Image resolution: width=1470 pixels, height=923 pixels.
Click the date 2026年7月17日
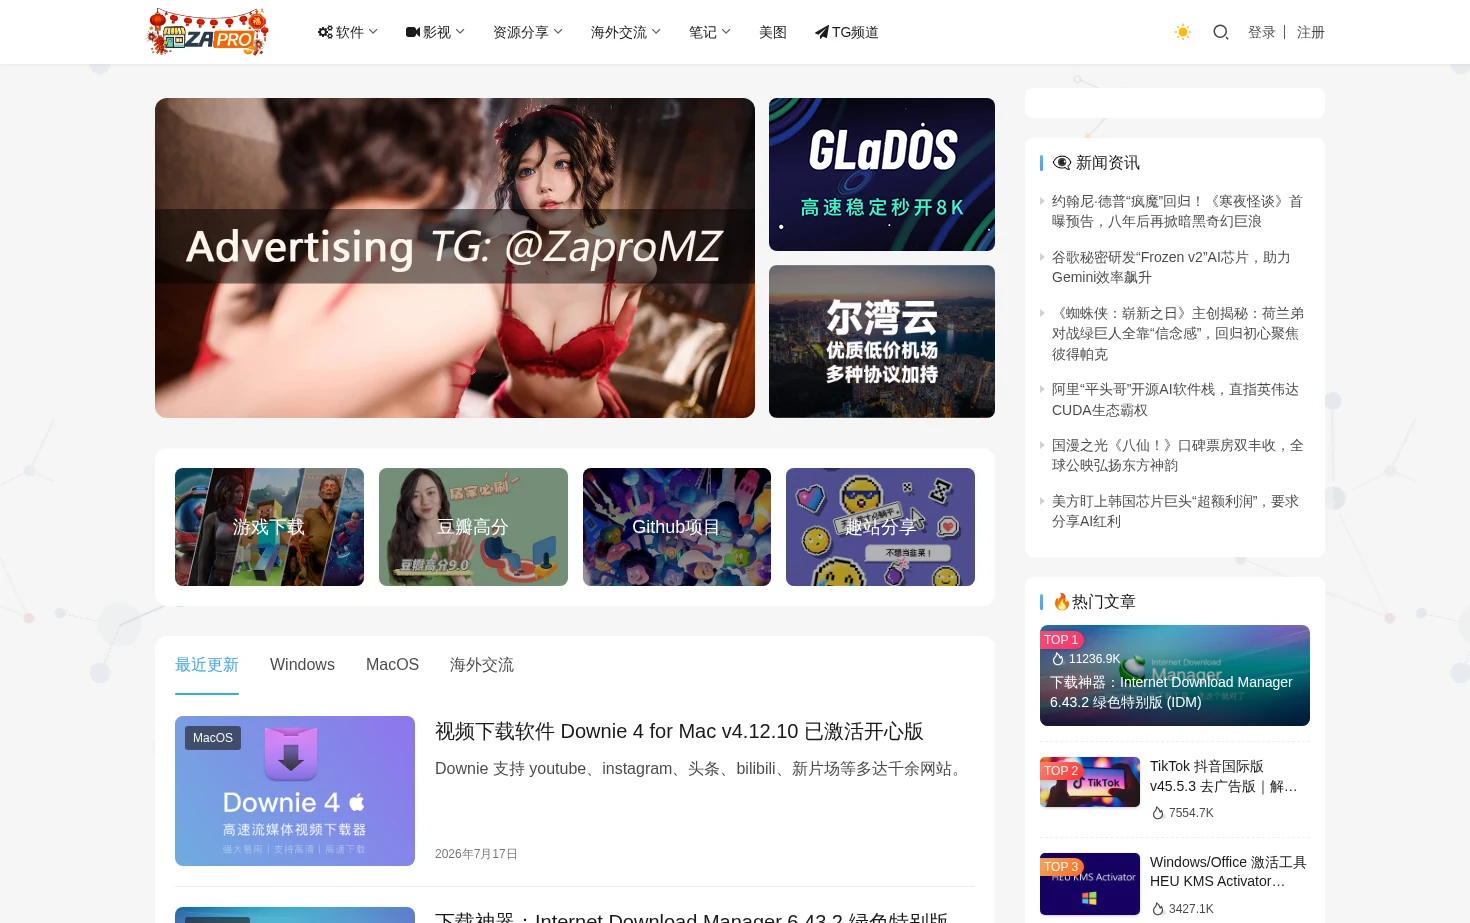point(476,854)
